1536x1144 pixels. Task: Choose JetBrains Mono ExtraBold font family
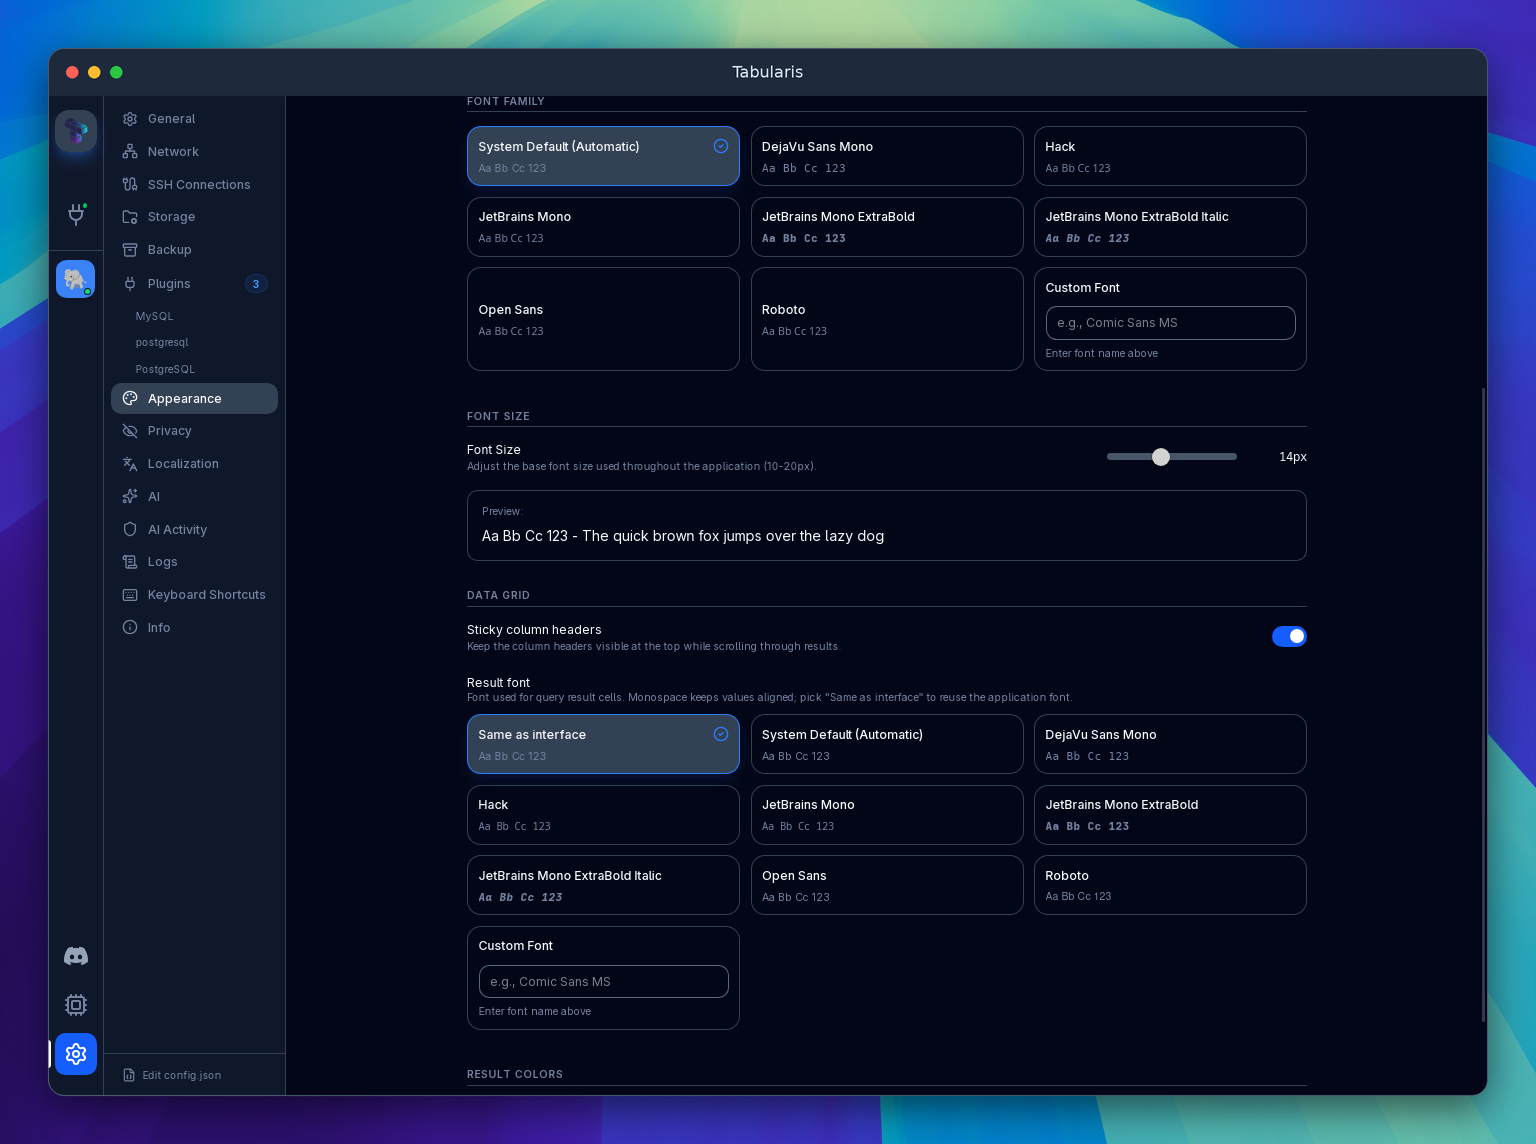coord(887,227)
